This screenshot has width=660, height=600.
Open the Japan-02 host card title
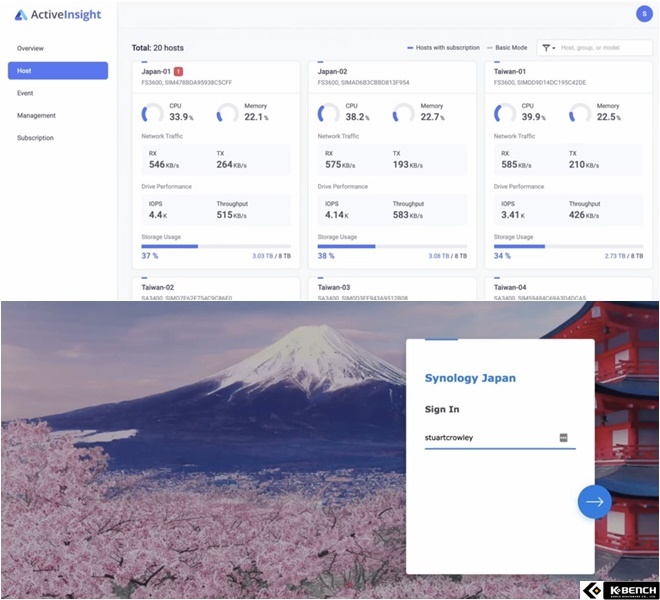pyautogui.click(x=332, y=72)
